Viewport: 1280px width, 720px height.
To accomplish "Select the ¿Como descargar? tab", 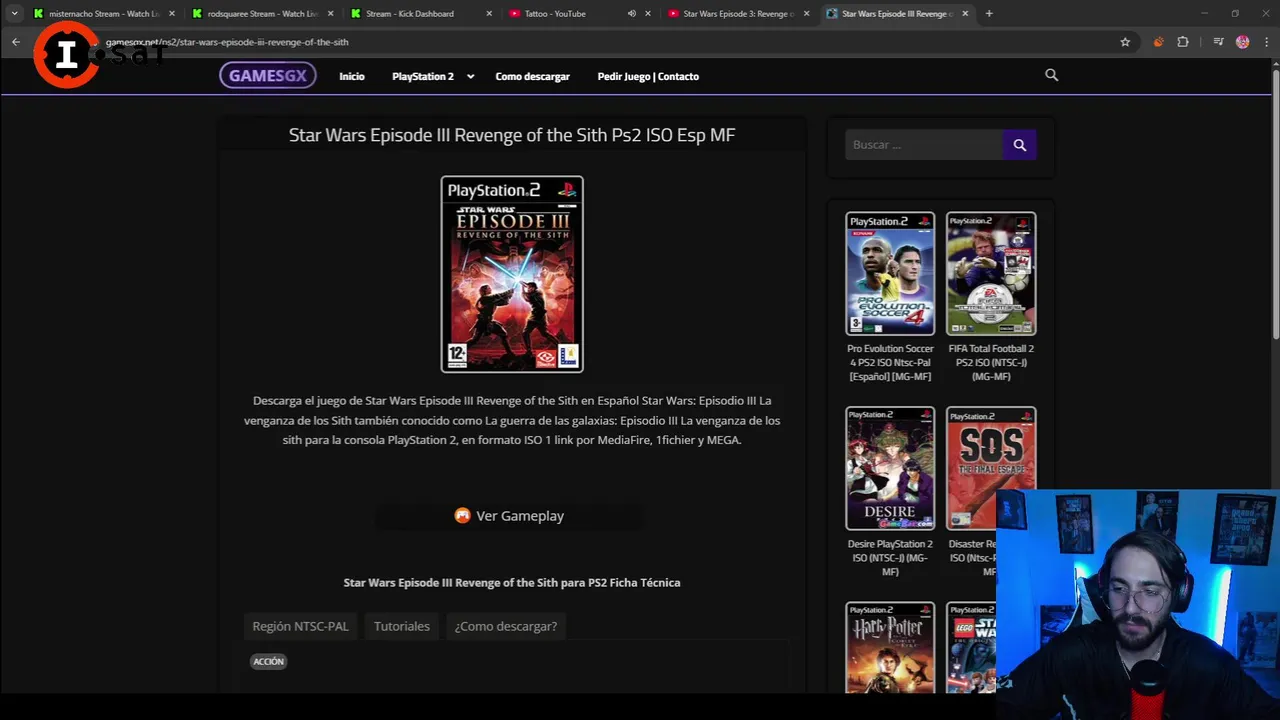I will point(506,626).
